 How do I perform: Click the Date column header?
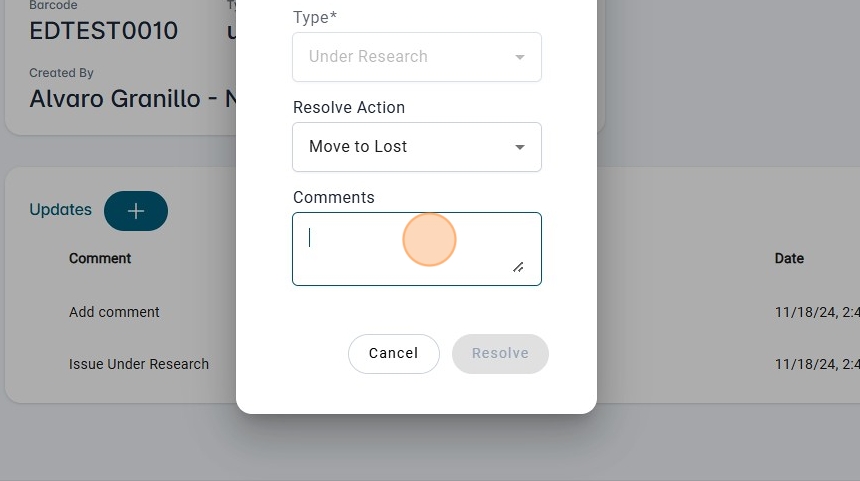[789, 258]
